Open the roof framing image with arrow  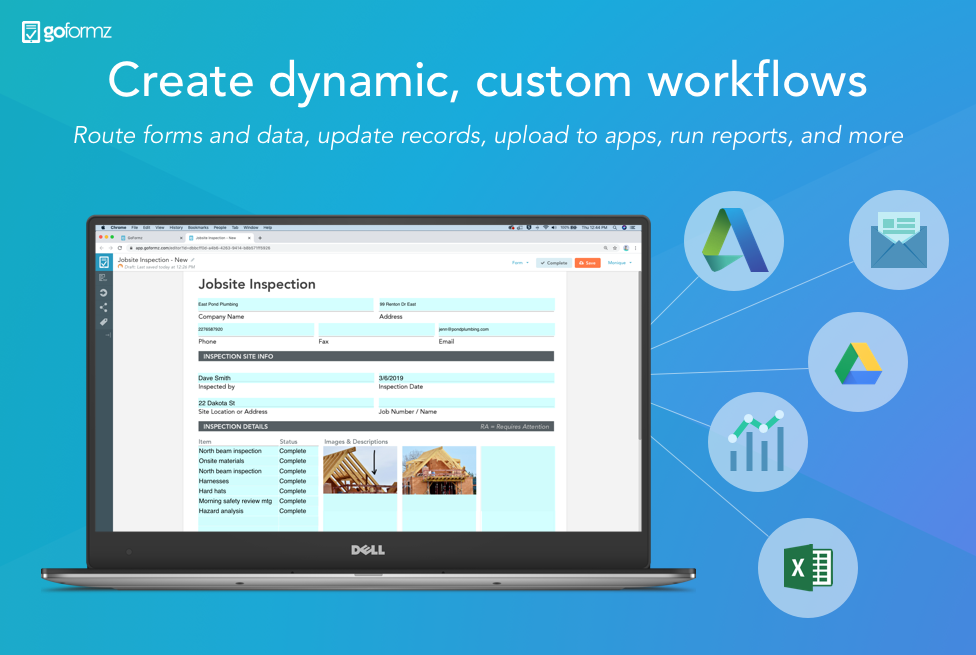[360, 470]
